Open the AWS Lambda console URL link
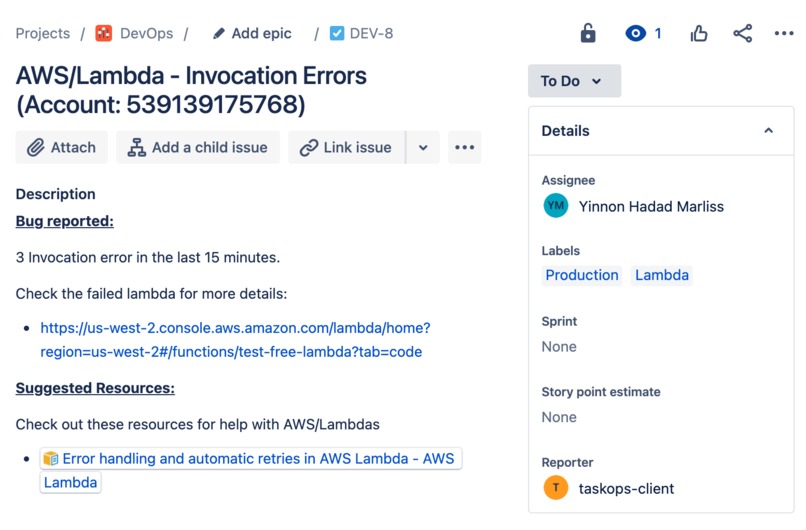Viewport: 806px width, 530px height. (235, 340)
